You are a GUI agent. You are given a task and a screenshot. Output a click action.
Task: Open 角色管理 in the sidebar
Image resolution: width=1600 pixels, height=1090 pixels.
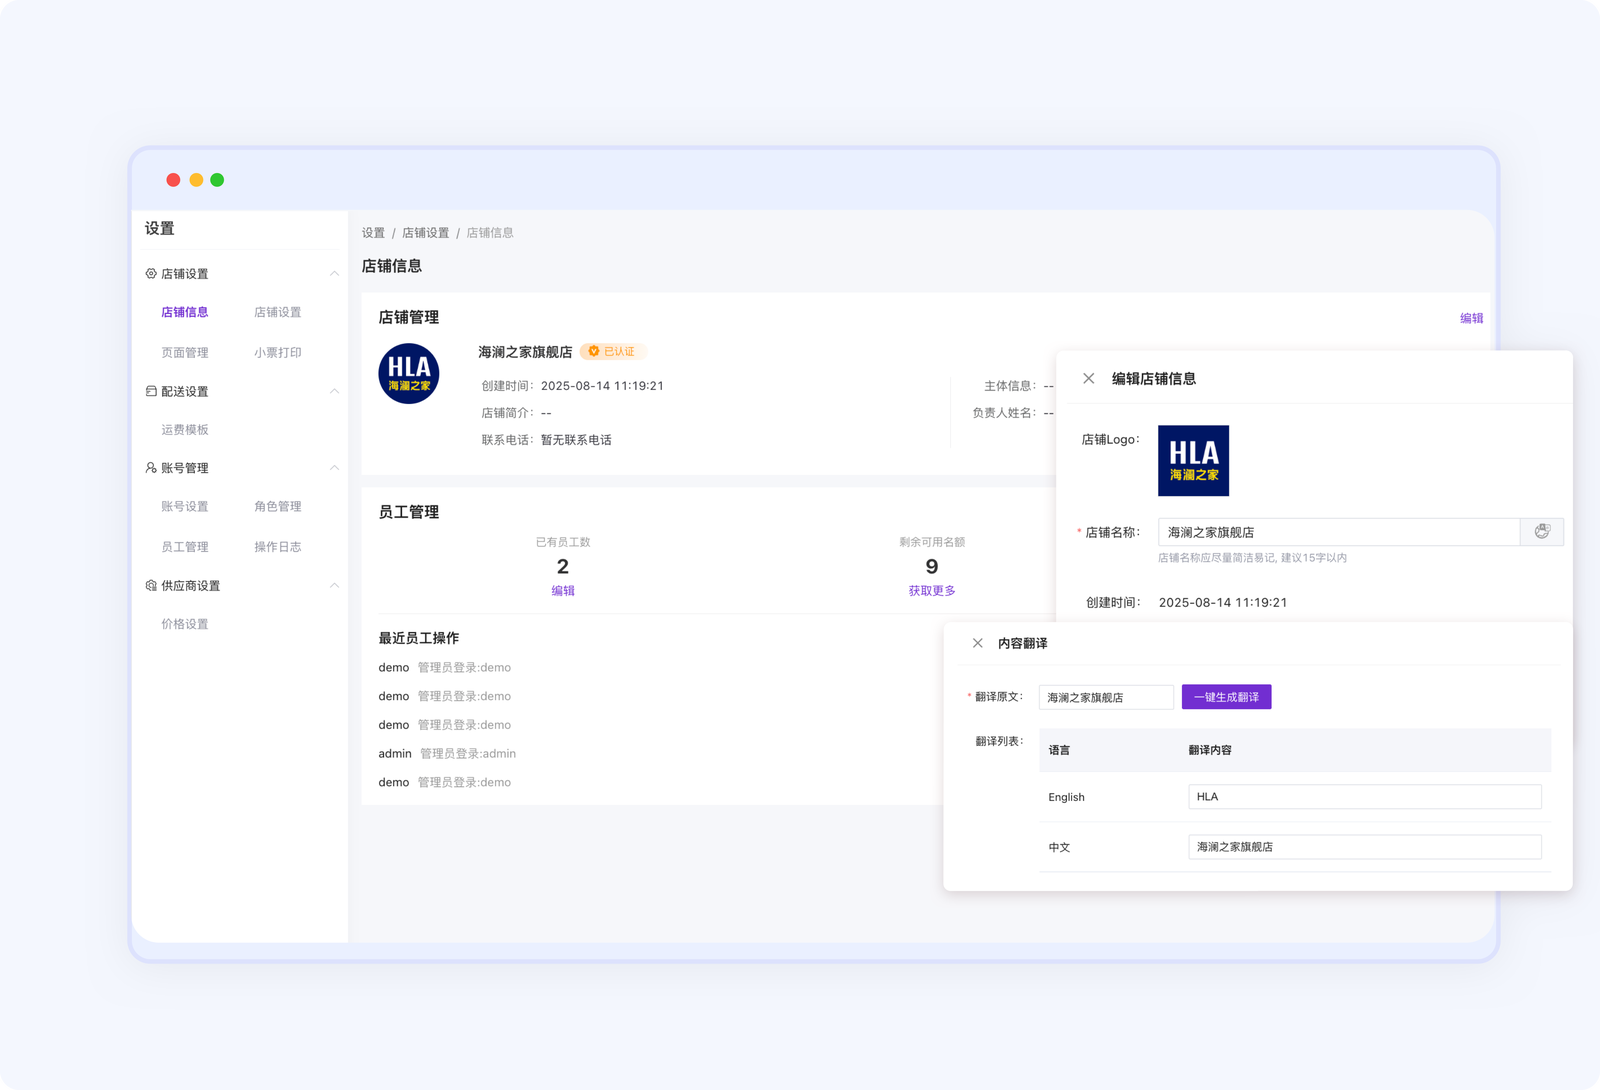(x=277, y=507)
